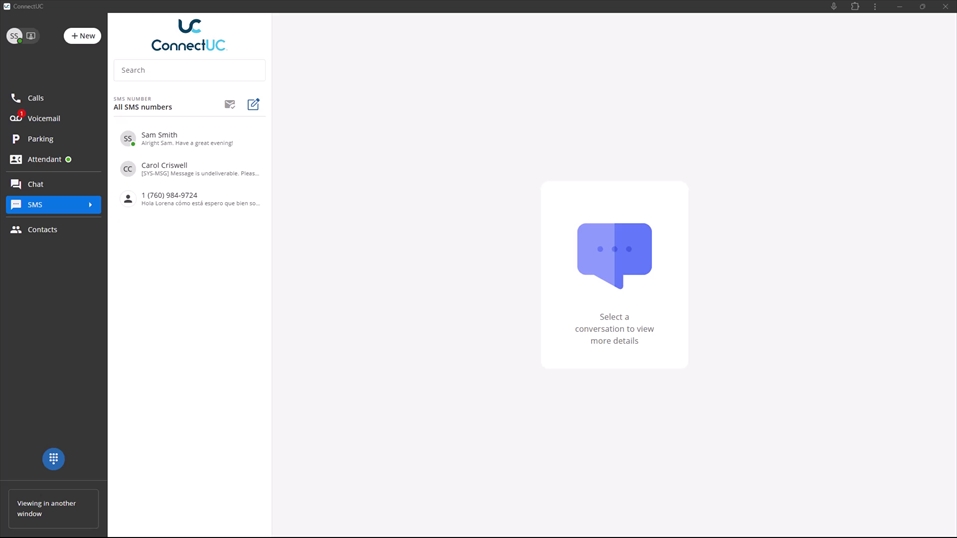Image resolution: width=957 pixels, height=538 pixels.
Task: Click the mark all messages read icon
Action: (x=230, y=104)
